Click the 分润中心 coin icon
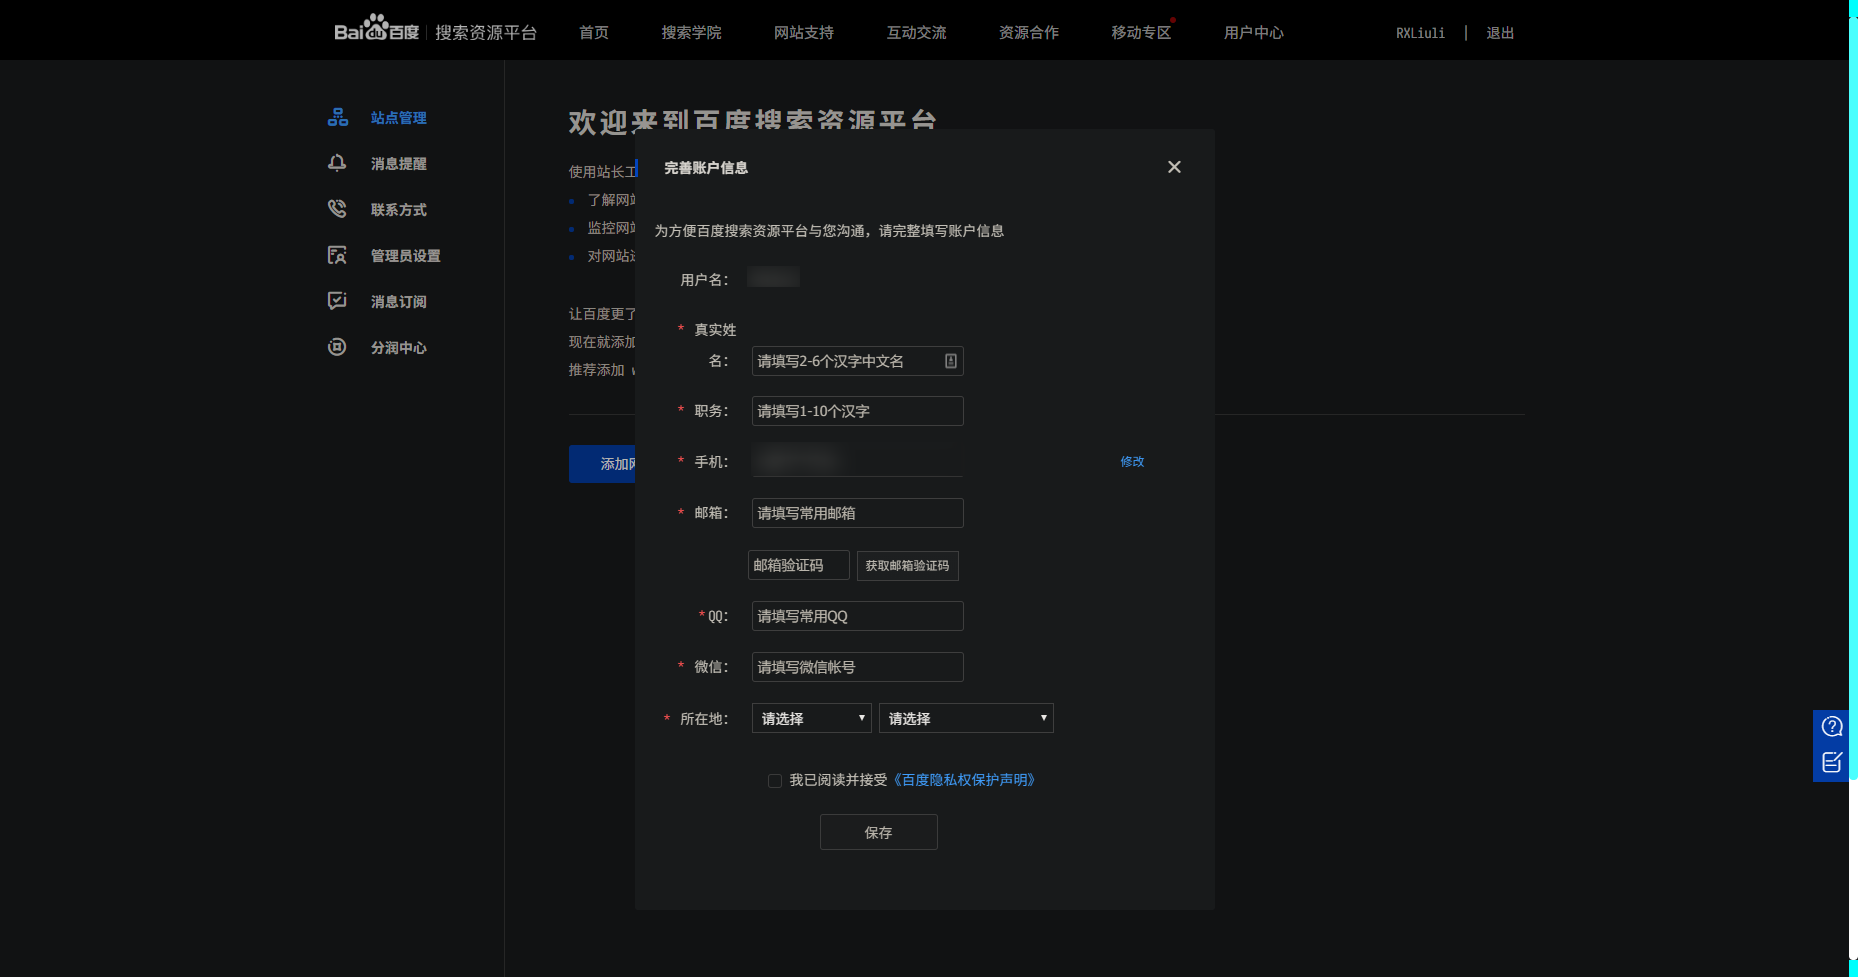The width and height of the screenshot is (1858, 977). (338, 347)
